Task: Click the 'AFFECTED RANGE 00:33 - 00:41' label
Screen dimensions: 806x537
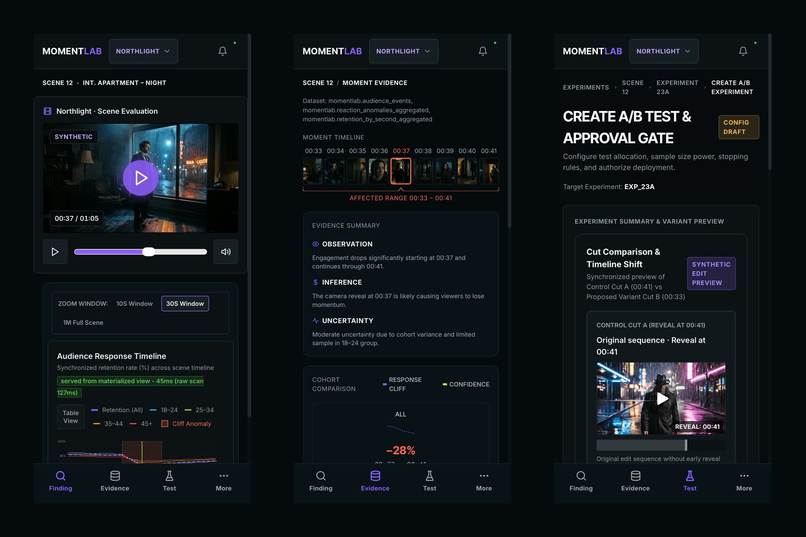Action: (401, 198)
